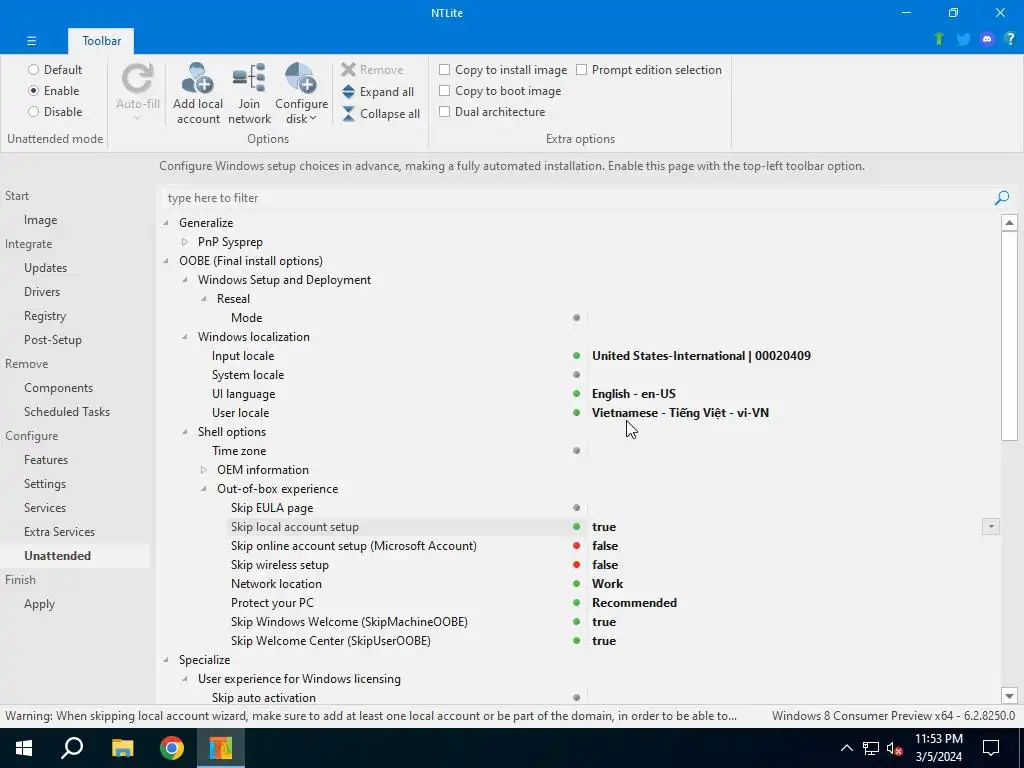
Task: Click Vietnamese user locale value
Action: point(680,413)
